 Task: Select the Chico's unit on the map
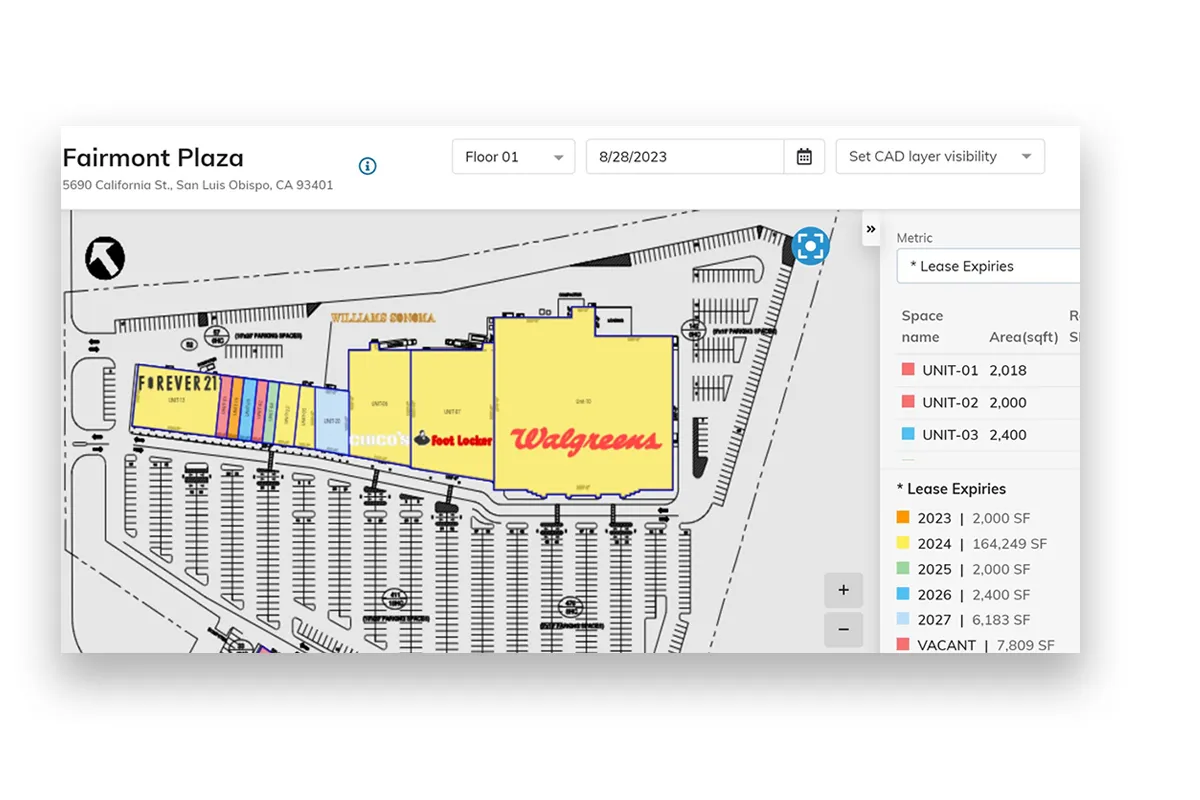379,408
